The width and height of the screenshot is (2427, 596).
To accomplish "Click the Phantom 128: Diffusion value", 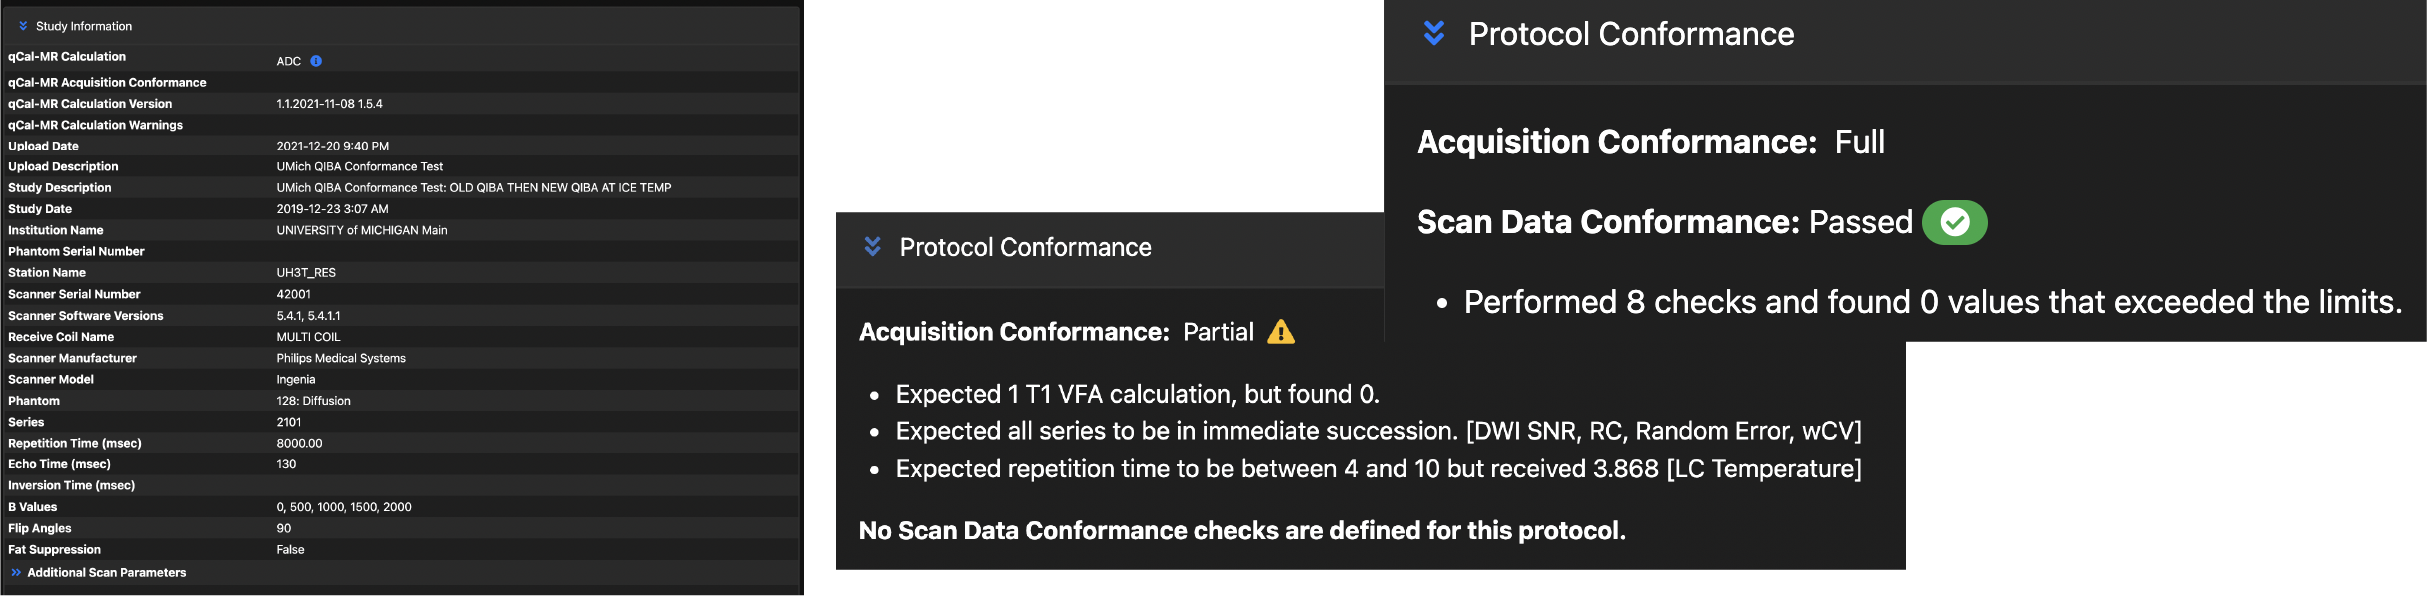I will 313,401.
